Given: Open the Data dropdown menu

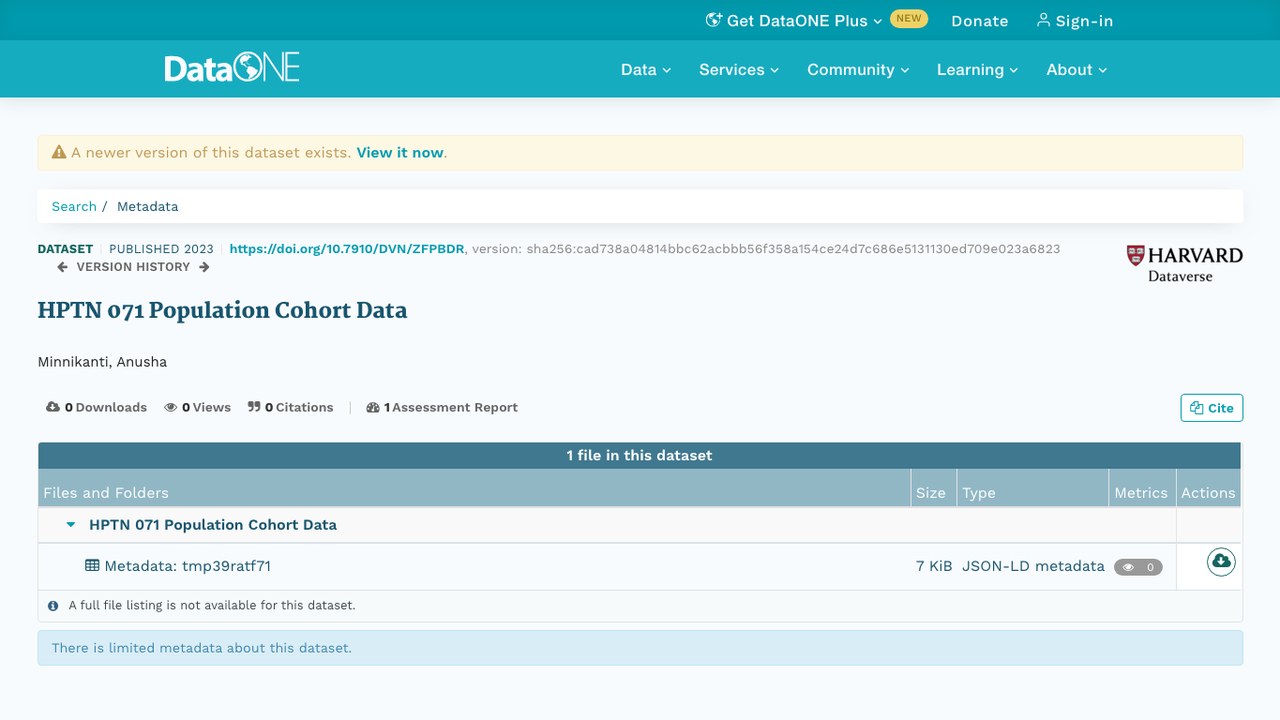Looking at the screenshot, I should pos(645,69).
